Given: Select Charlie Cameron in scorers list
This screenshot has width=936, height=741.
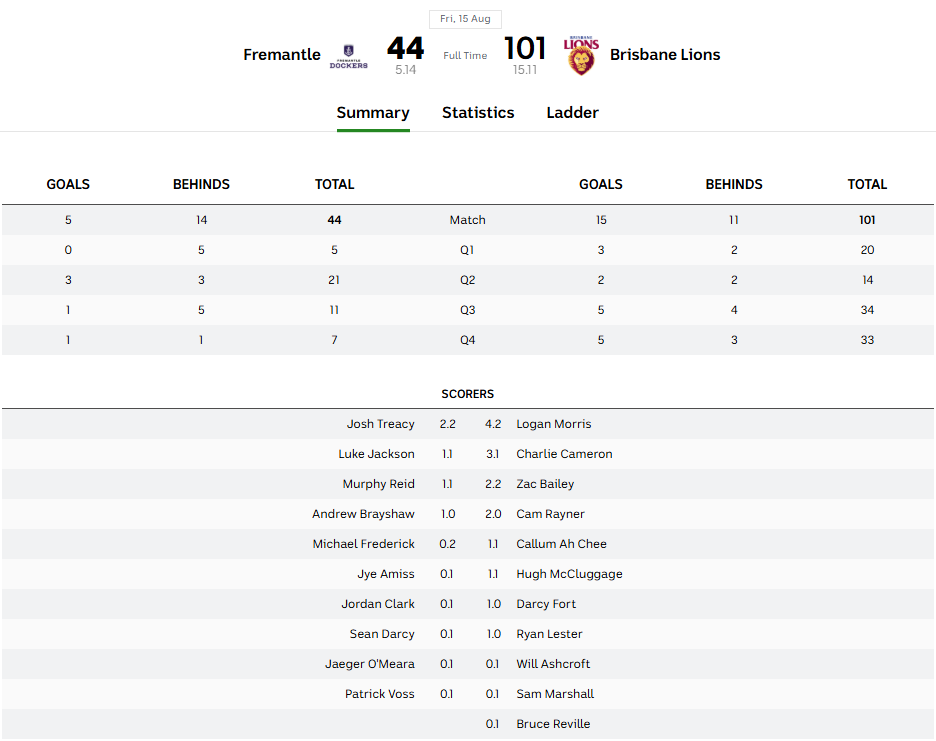Looking at the screenshot, I should [564, 454].
